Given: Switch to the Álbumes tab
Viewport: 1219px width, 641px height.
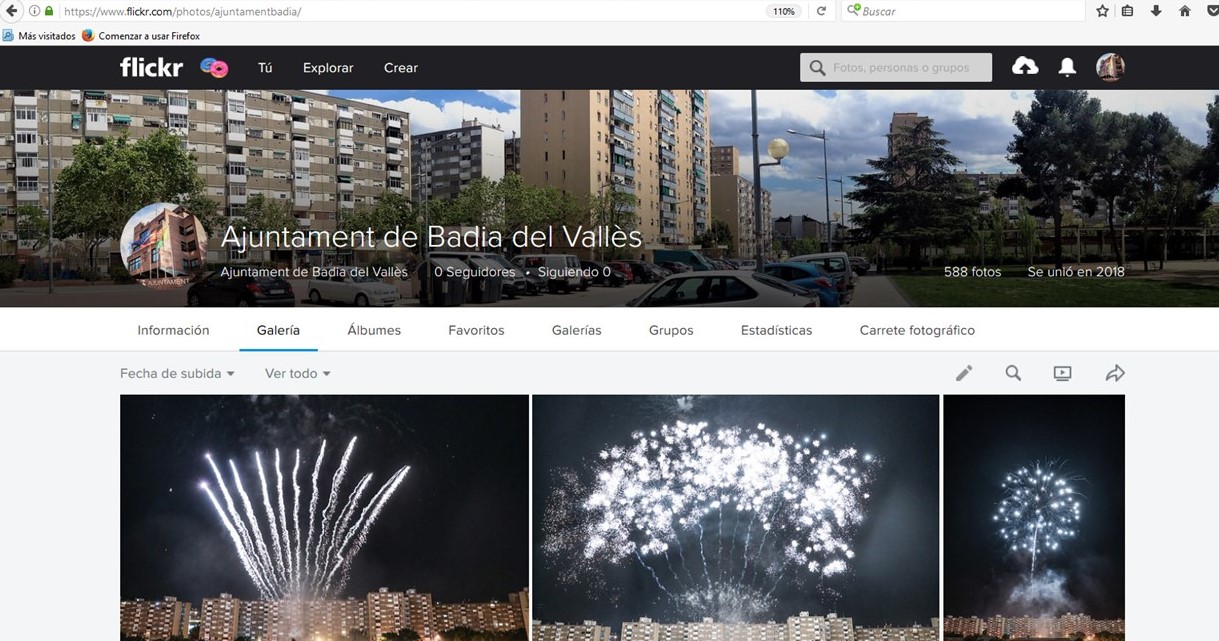Looking at the screenshot, I should point(374,330).
